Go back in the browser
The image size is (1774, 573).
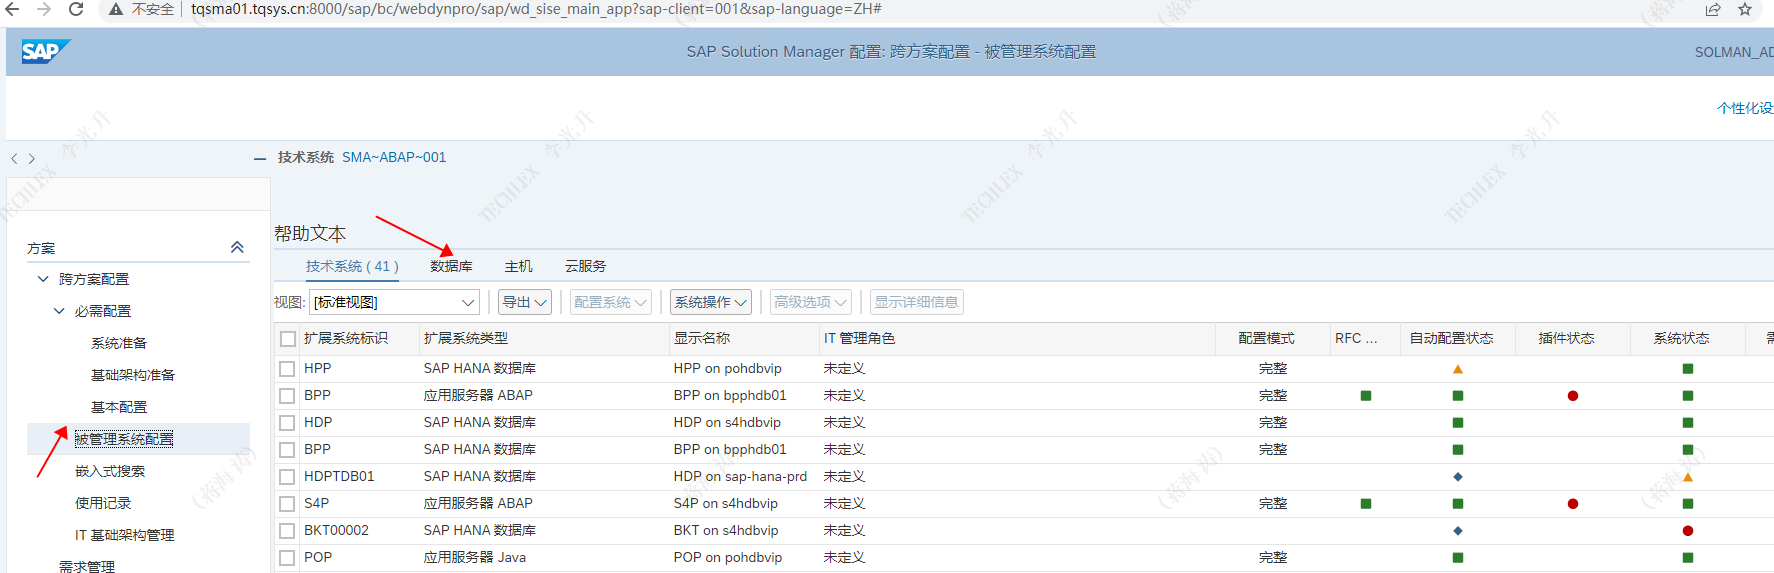(13, 9)
